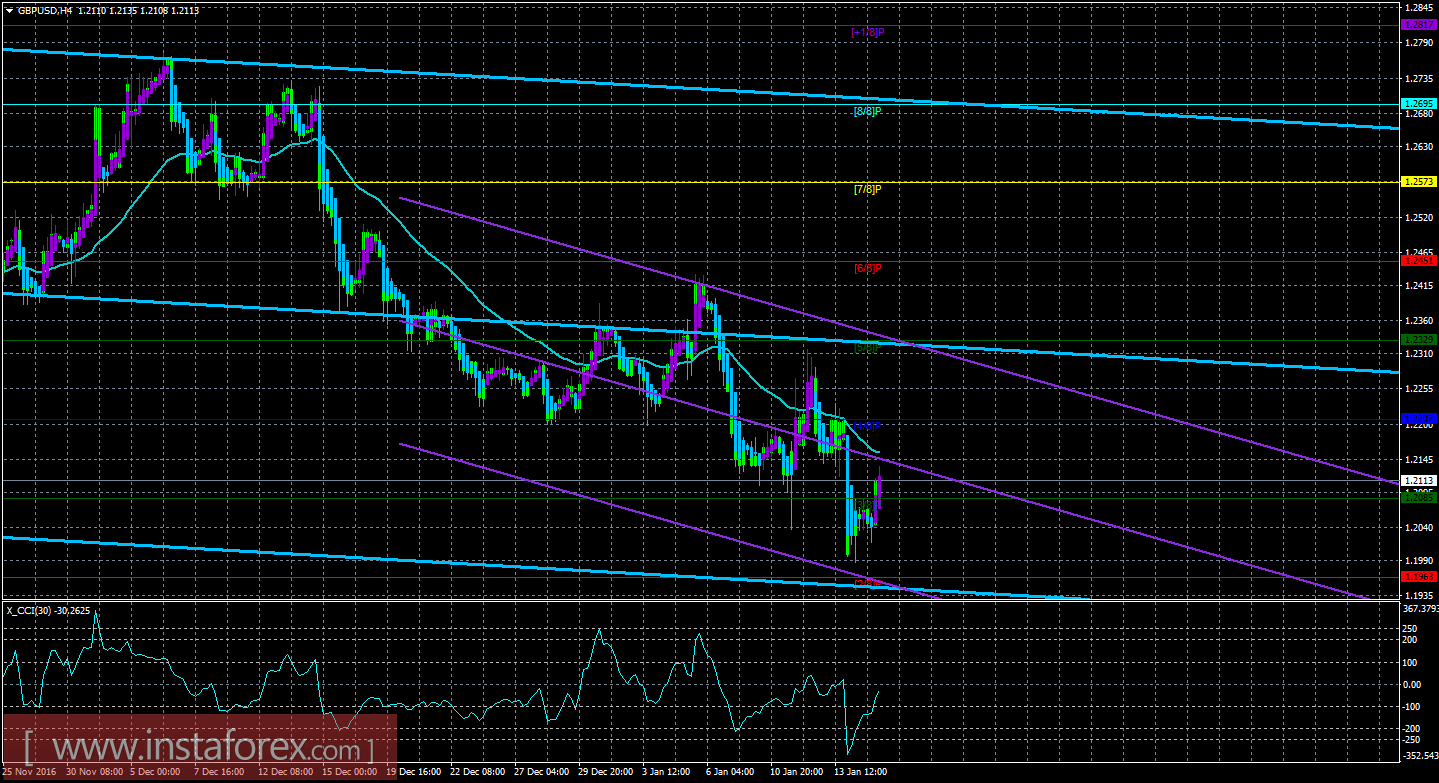Select the [7/8]P Murray level label
The height and width of the screenshot is (783, 1439).
pos(867,189)
